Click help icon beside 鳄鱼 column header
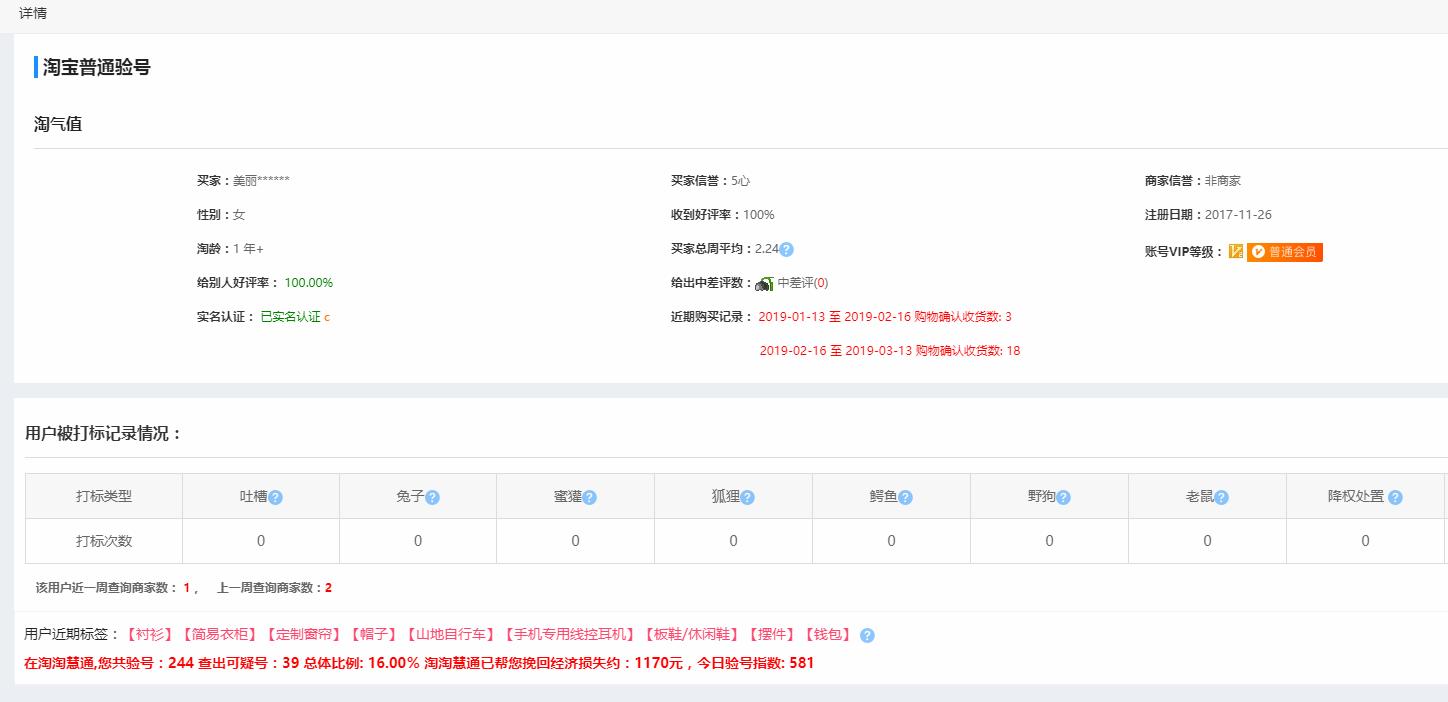1448x702 pixels. (906, 497)
